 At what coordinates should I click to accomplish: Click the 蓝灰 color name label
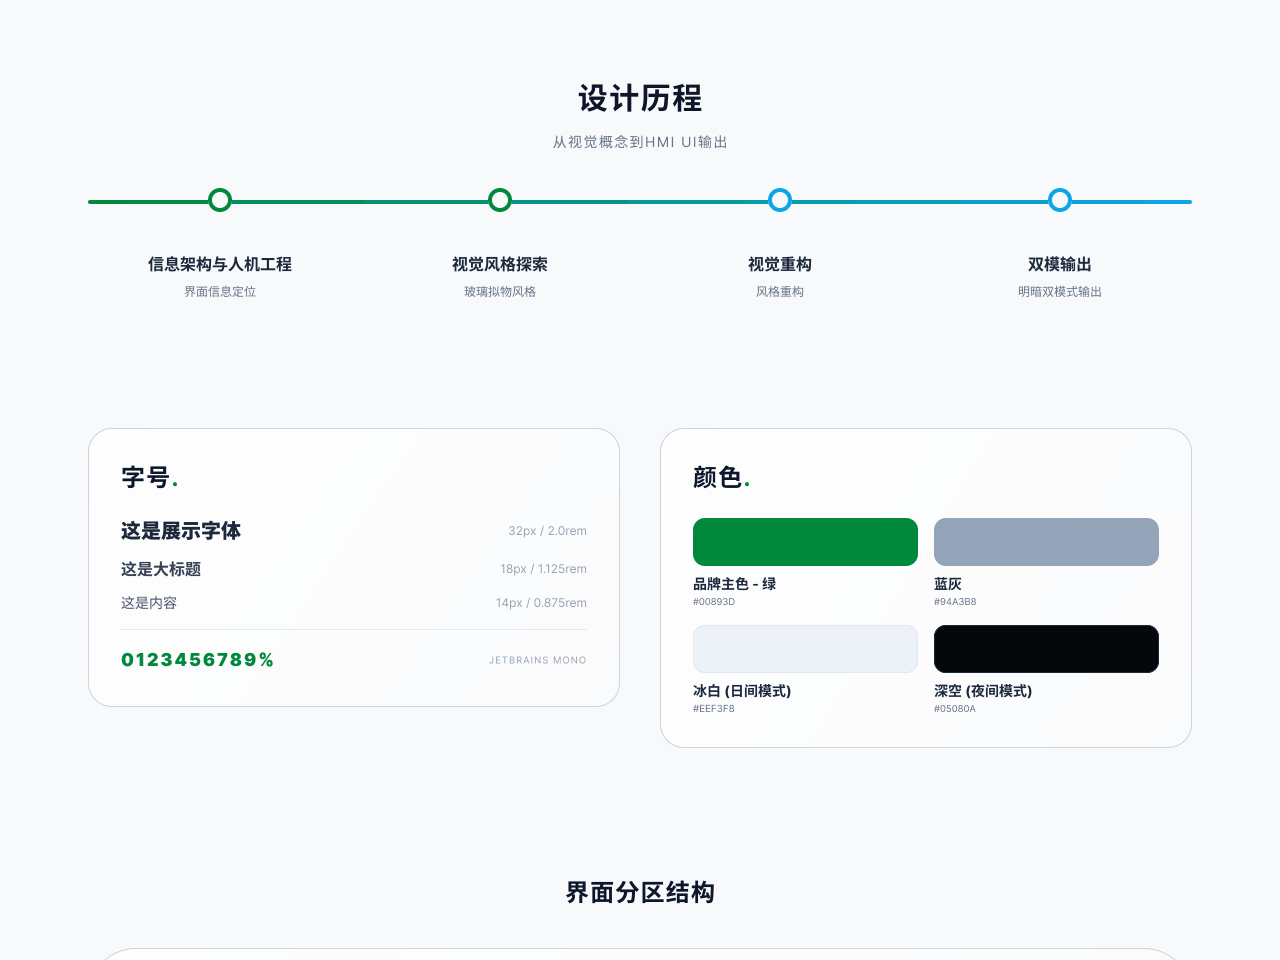[948, 584]
